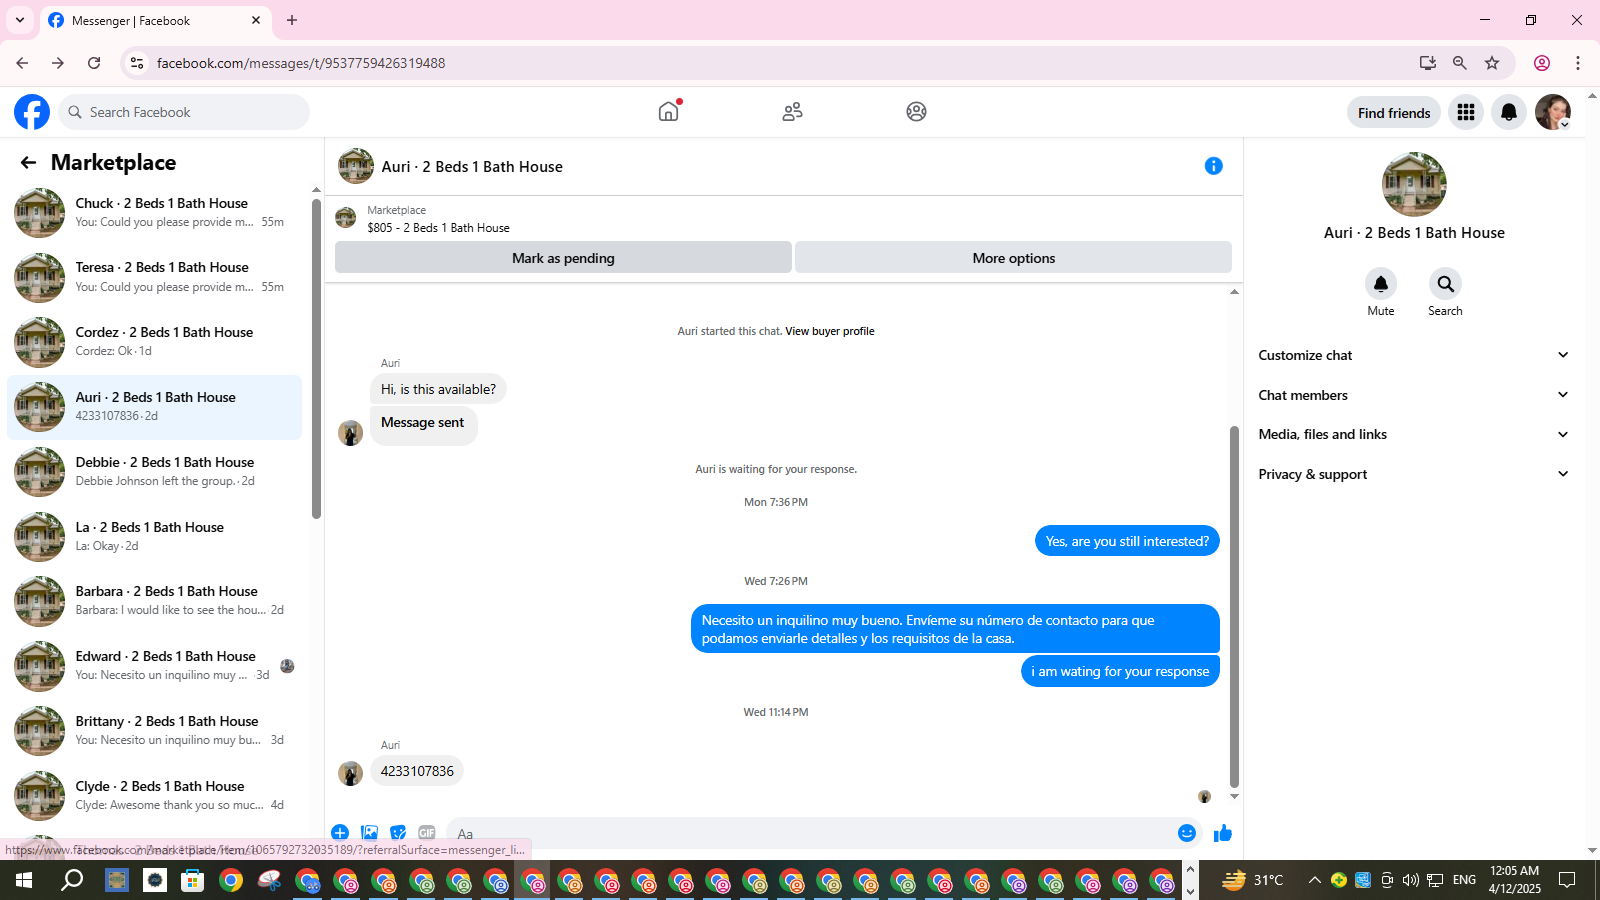Screen dimensions: 1600x900
Task: Open the Chrome profile icon
Action: tap(1542, 63)
